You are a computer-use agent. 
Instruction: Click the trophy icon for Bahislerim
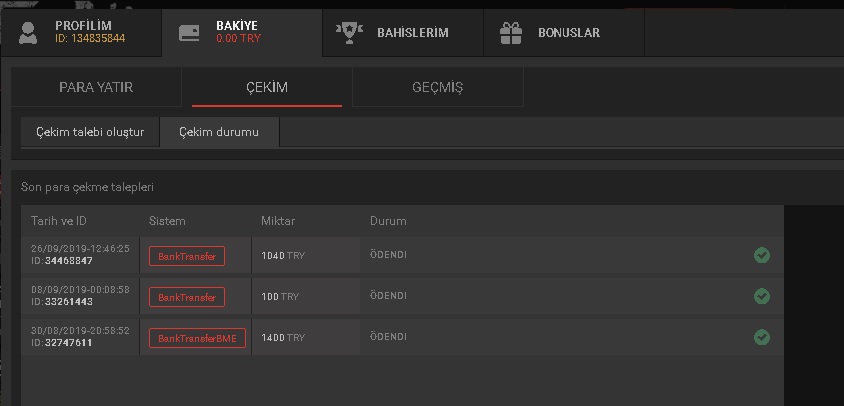349,32
